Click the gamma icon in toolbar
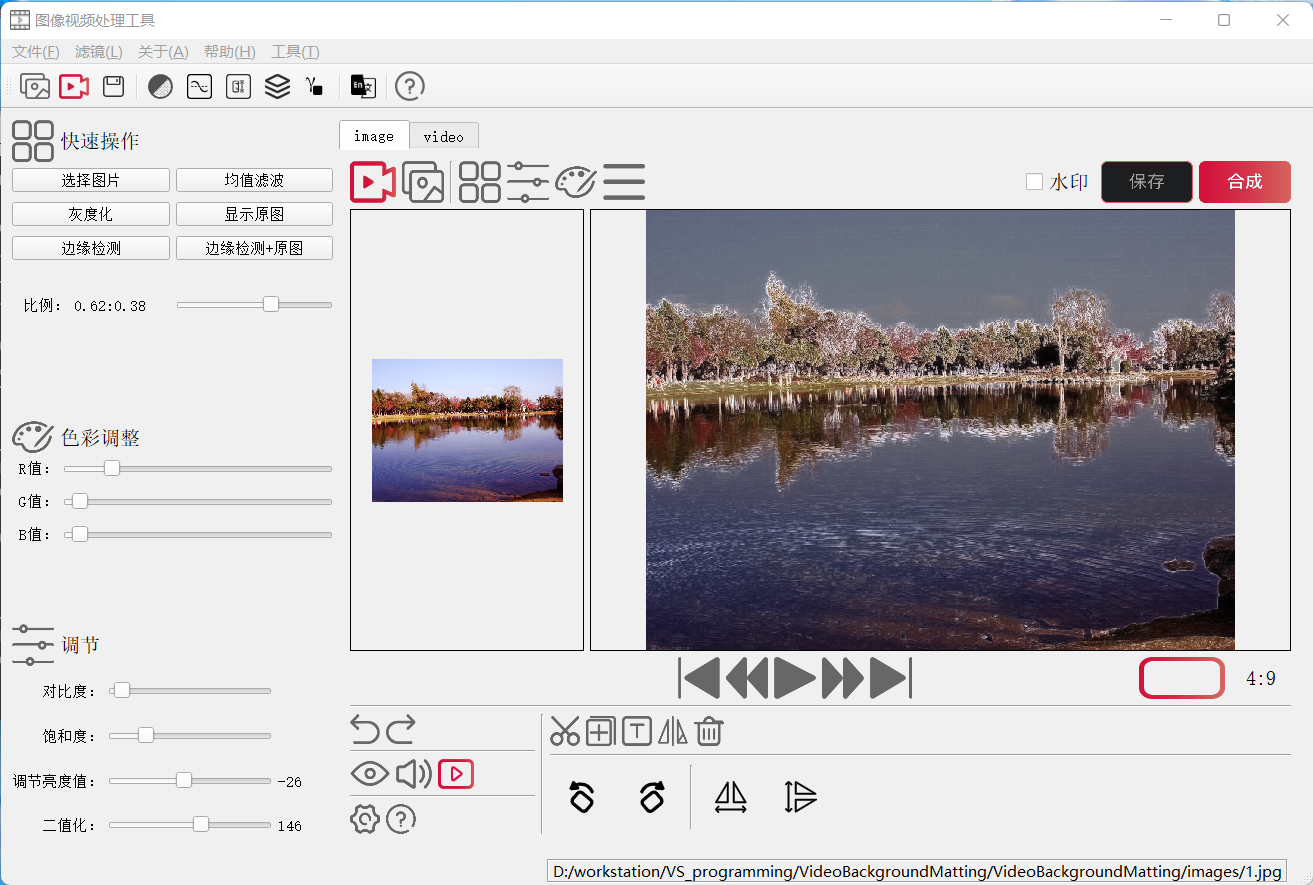 [x=315, y=87]
